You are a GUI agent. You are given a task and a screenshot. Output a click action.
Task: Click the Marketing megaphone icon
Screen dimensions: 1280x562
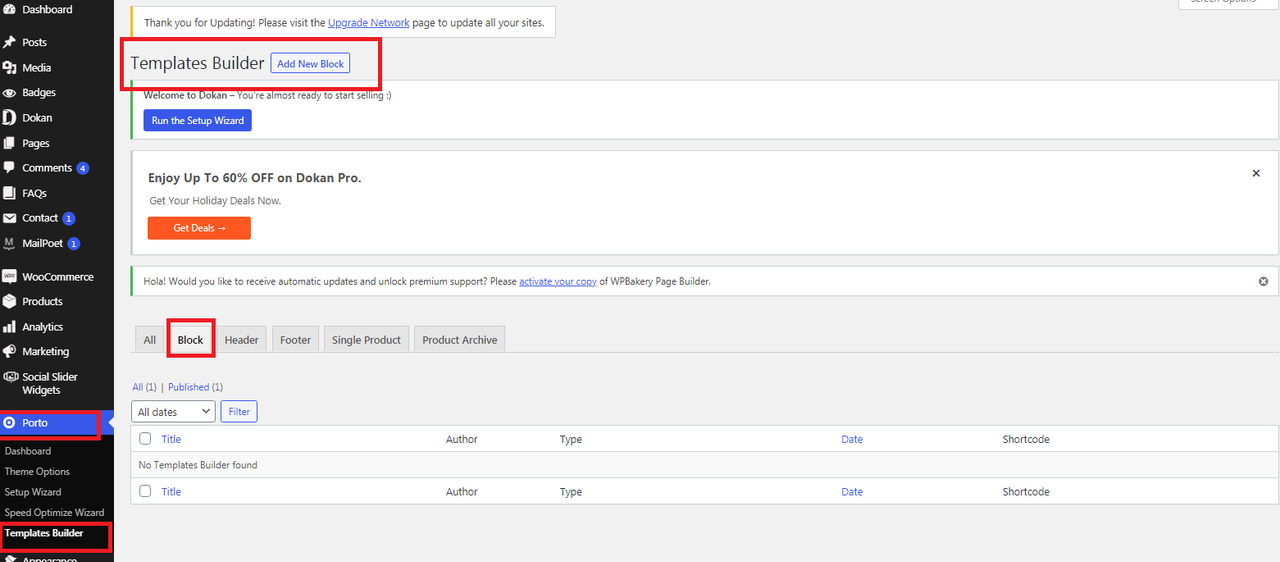[x=9, y=352]
